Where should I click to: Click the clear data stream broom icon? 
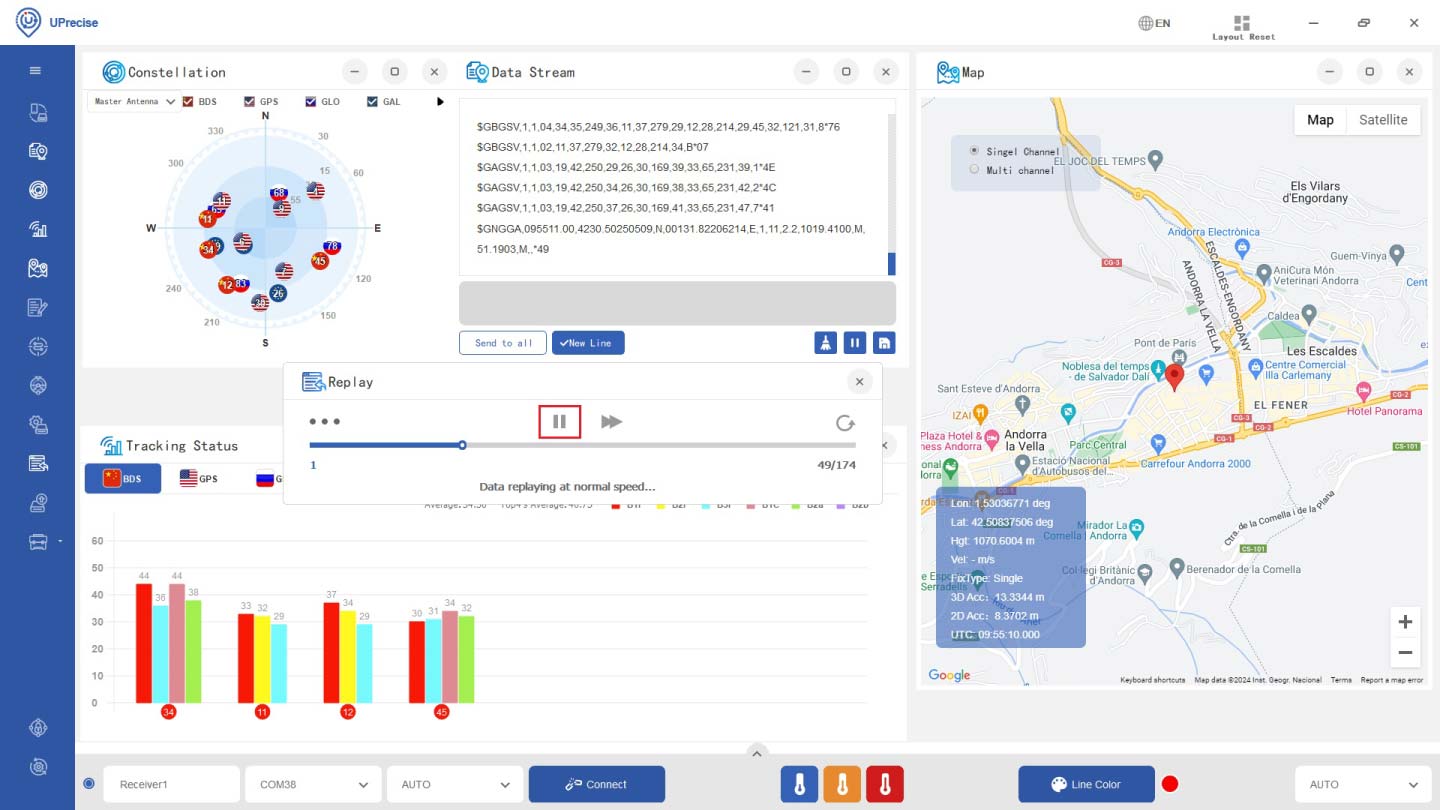point(826,343)
